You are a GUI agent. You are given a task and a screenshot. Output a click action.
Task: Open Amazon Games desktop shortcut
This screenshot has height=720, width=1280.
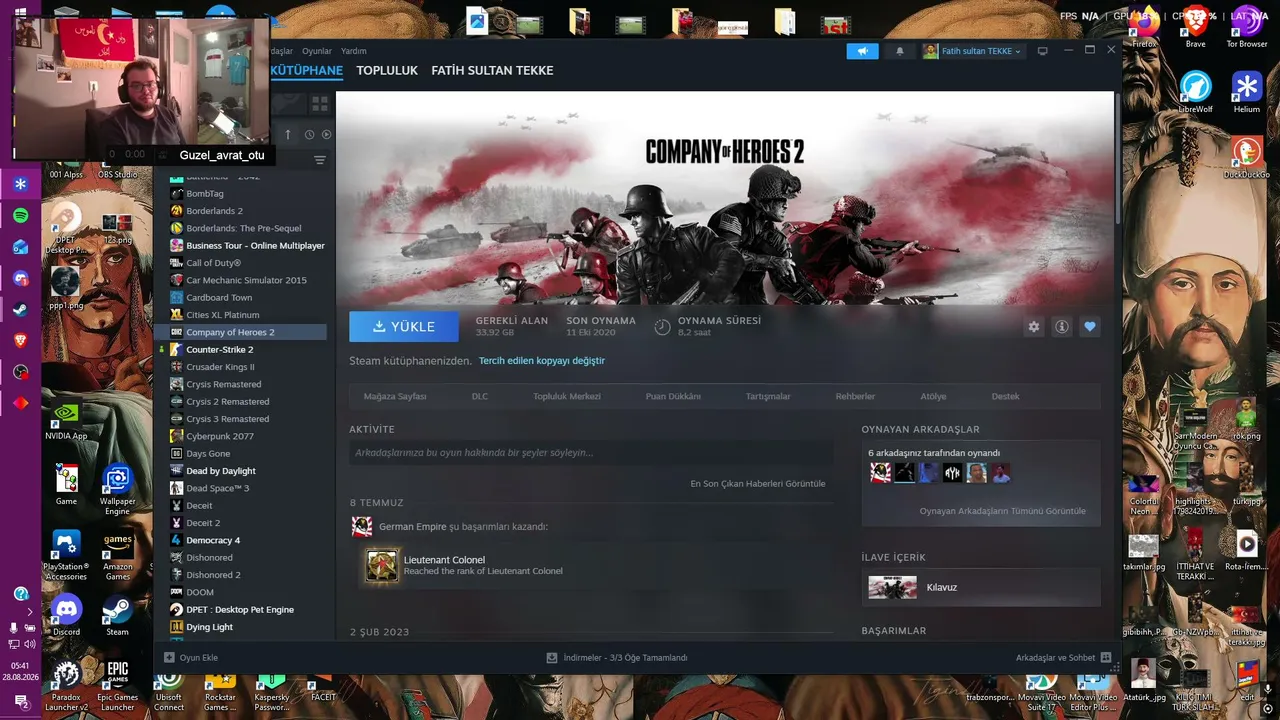point(118,555)
